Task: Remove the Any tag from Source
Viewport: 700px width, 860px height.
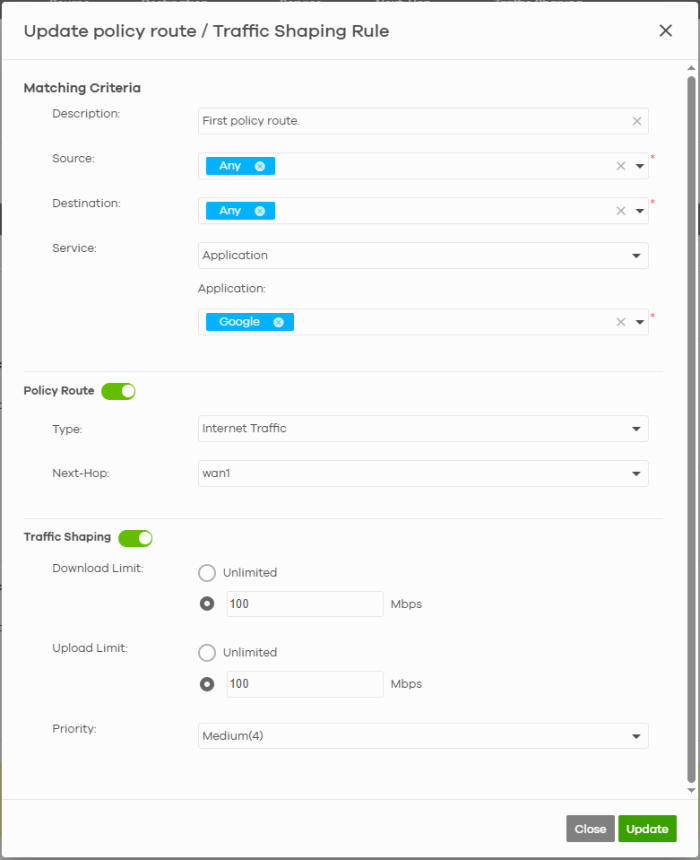Action: [x=260, y=166]
